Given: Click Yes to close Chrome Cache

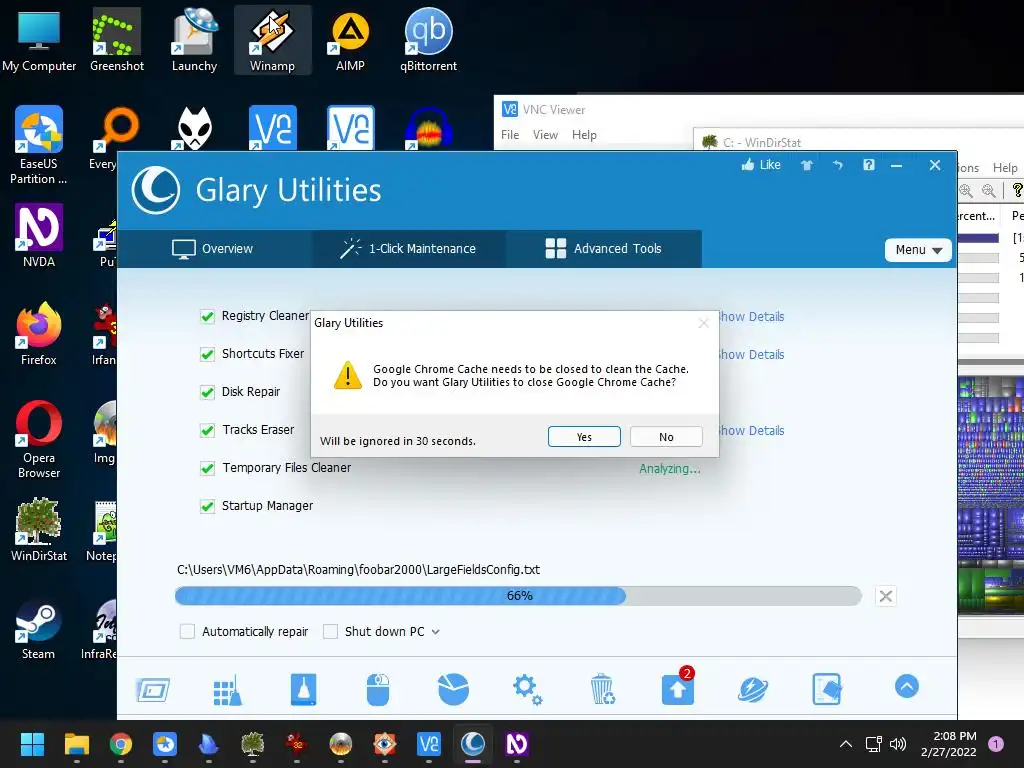Looking at the screenshot, I should click(x=584, y=436).
